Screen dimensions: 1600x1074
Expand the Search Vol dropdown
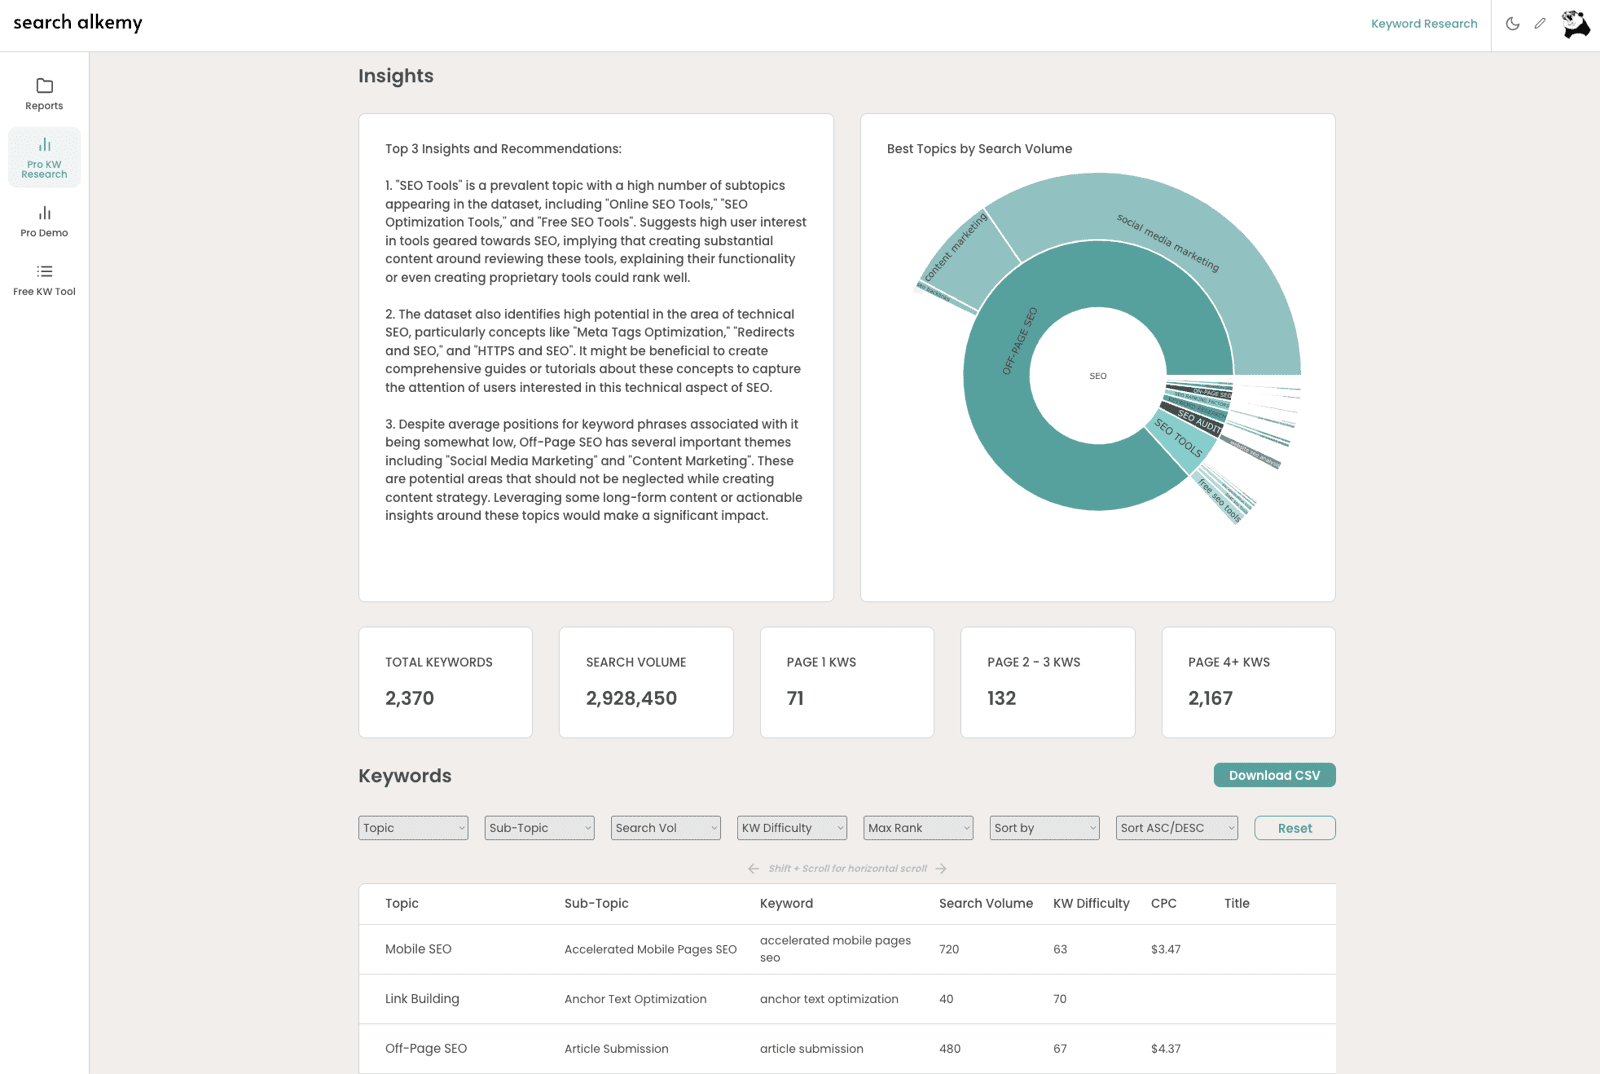(665, 828)
